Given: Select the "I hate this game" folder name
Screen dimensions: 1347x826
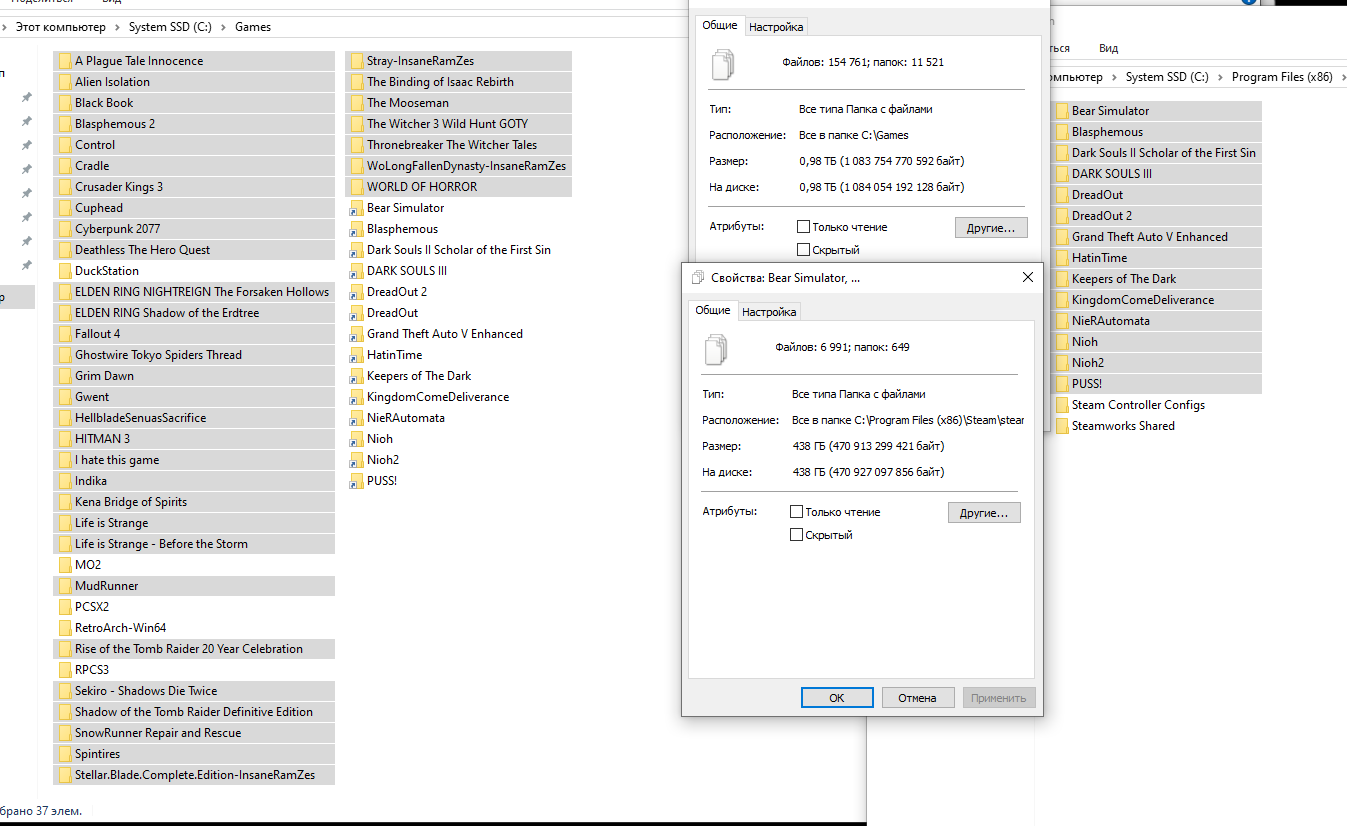Looking at the screenshot, I should pyautogui.click(x=117, y=460).
